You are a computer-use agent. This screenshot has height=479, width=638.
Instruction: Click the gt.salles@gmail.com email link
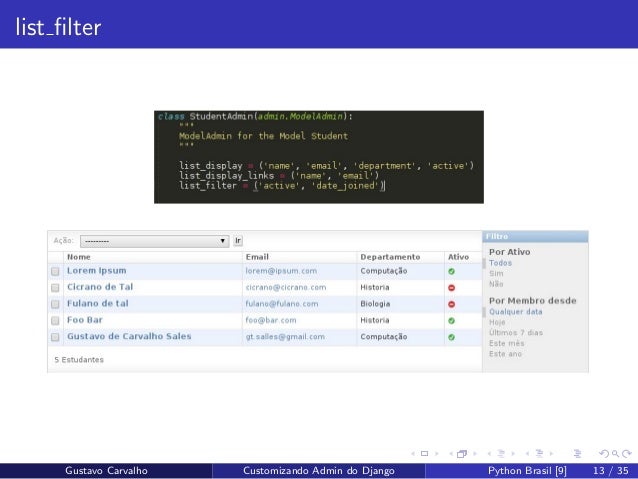pyautogui.click(x=285, y=337)
